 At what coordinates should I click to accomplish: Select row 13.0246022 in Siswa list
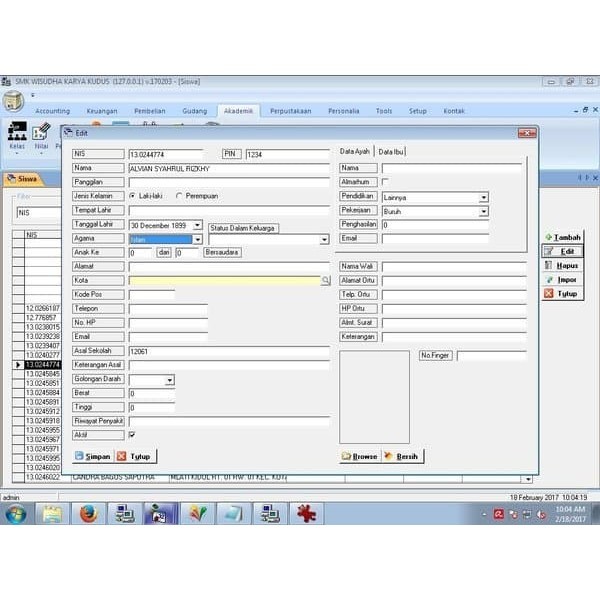pyautogui.click(x=43, y=477)
